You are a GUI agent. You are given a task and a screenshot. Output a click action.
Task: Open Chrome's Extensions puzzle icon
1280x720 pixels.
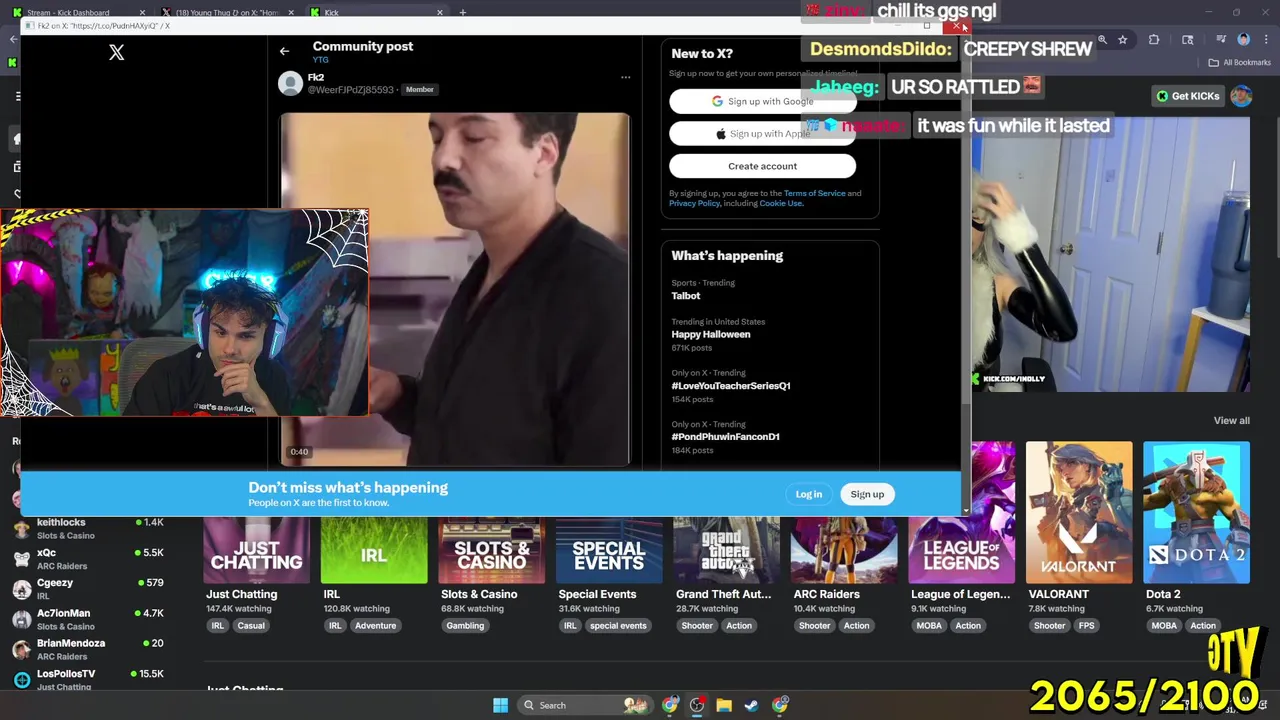(x=1154, y=40)
